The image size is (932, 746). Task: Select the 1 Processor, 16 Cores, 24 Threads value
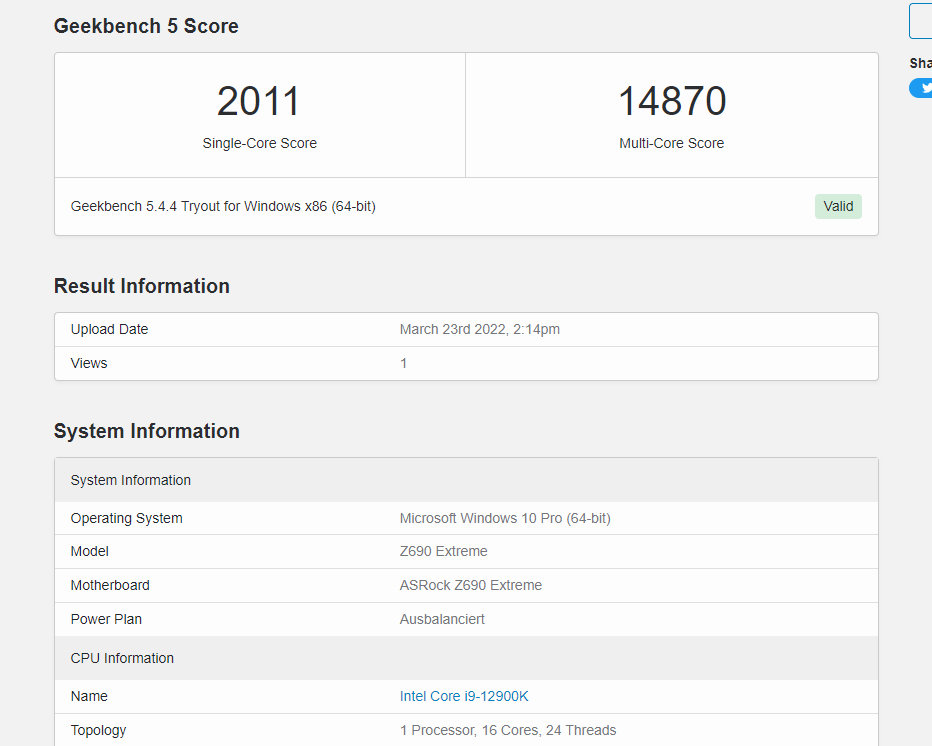point(508,731)
